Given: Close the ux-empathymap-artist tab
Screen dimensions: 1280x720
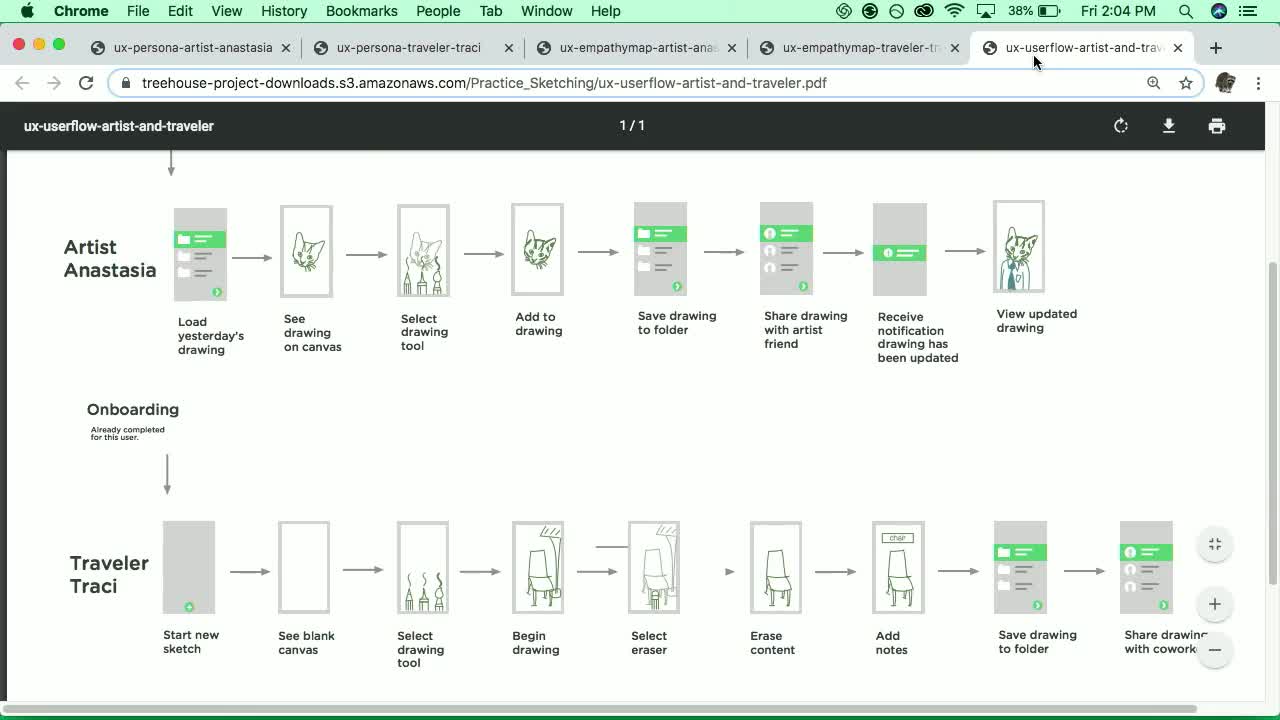Looking at the screenshot, I should (732, 48).
